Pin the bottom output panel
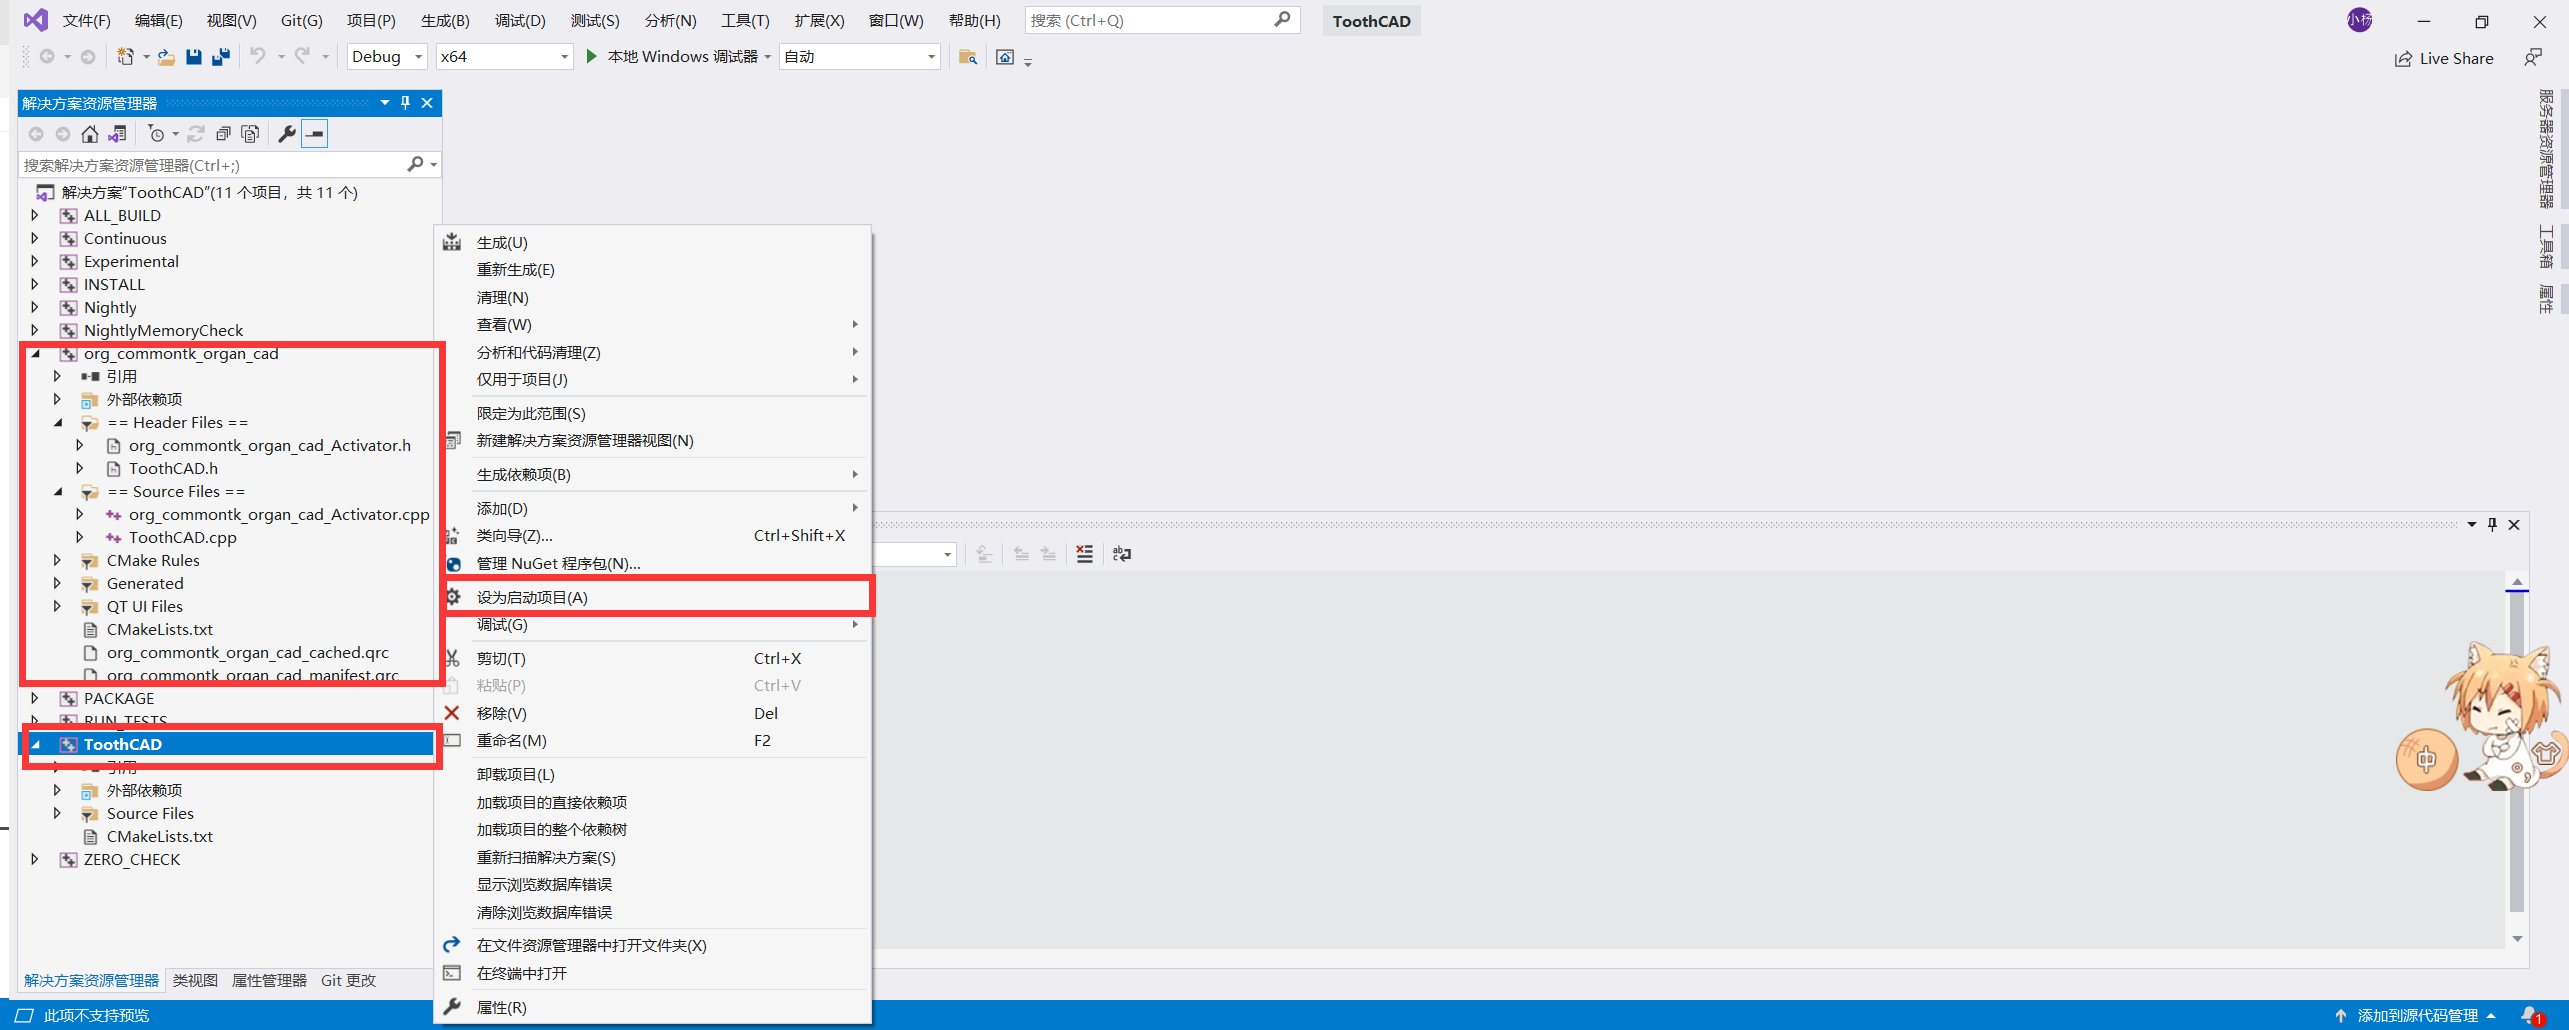Image resolution: width=2569 pixels, height=1030 pixels. 2492,524
